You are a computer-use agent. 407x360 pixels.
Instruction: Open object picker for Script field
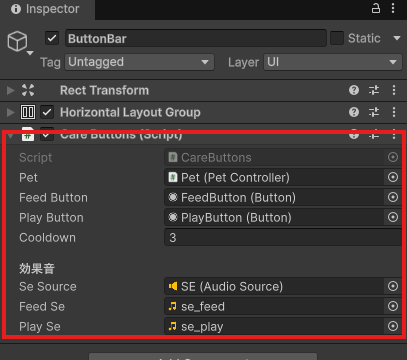(x=393, y=157)
